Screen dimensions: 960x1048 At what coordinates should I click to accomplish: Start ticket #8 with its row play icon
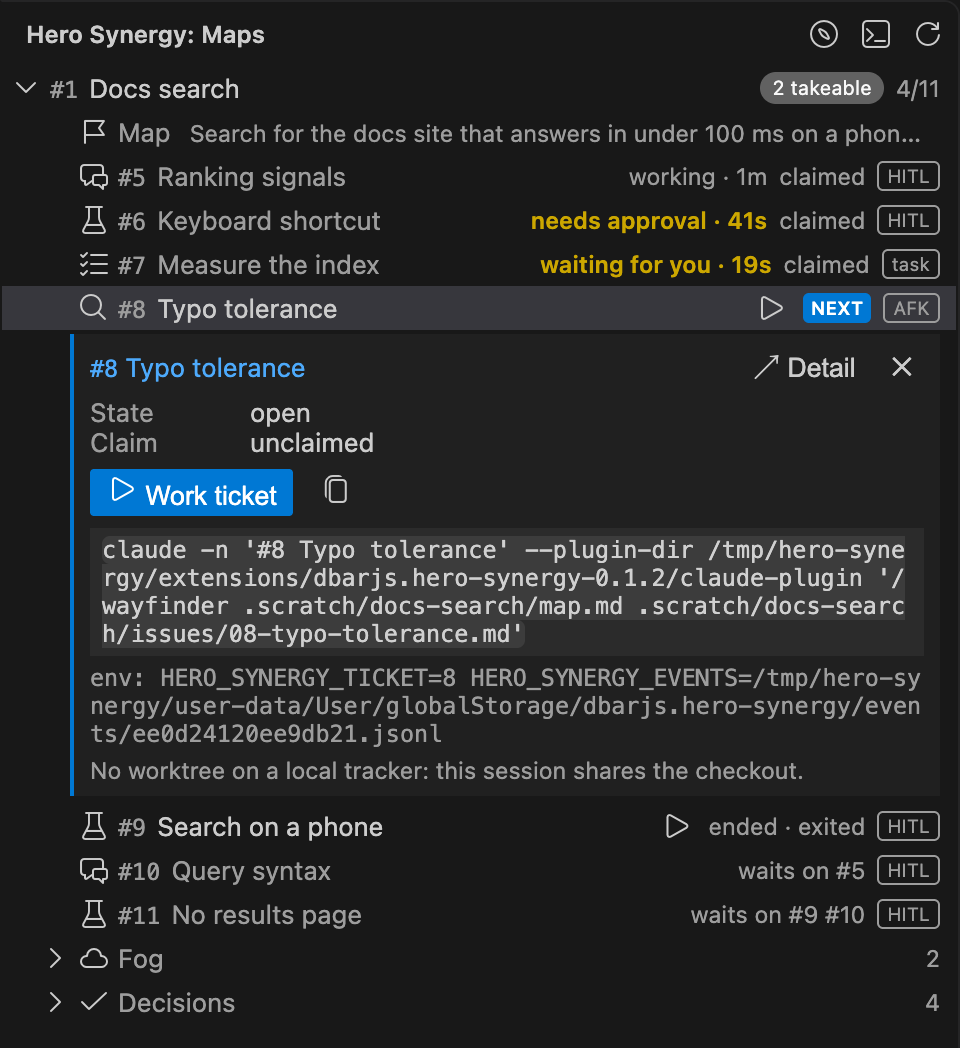click(771, 308)
